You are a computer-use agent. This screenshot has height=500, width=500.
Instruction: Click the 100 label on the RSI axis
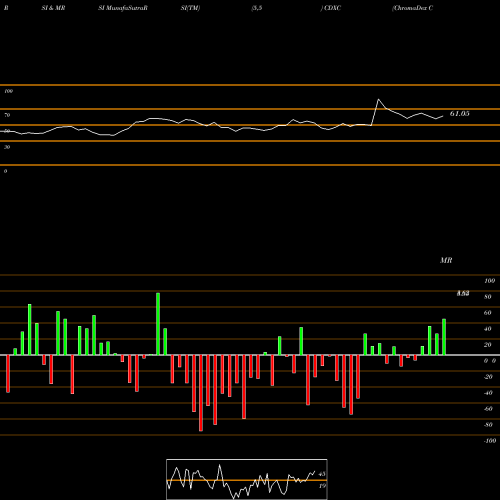click(x=9, y=91)
